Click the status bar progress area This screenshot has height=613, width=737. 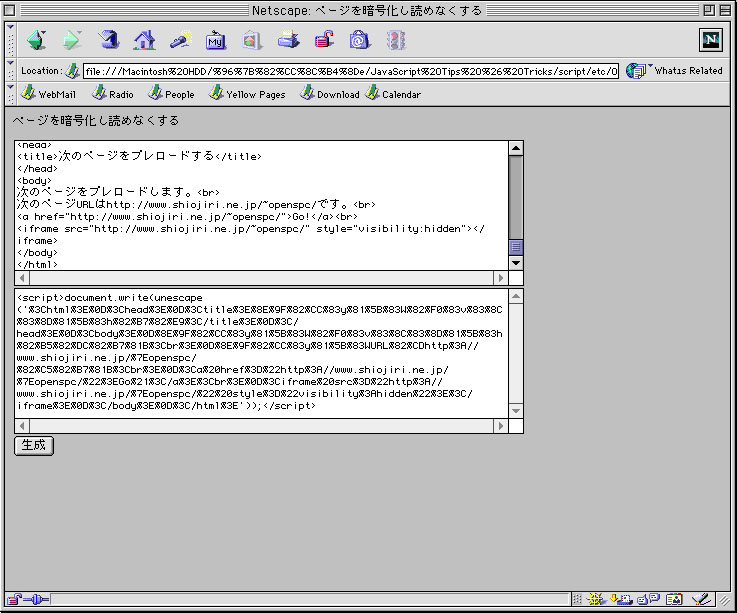tap(310, 599)
